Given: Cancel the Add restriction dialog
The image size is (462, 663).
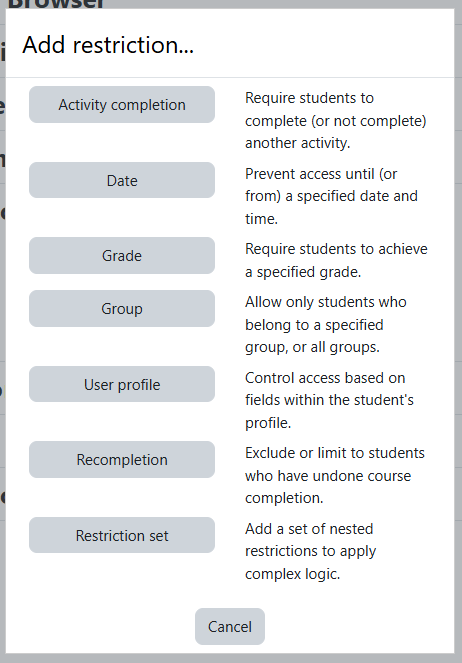Looking at the screenshot, I should 230,627.
